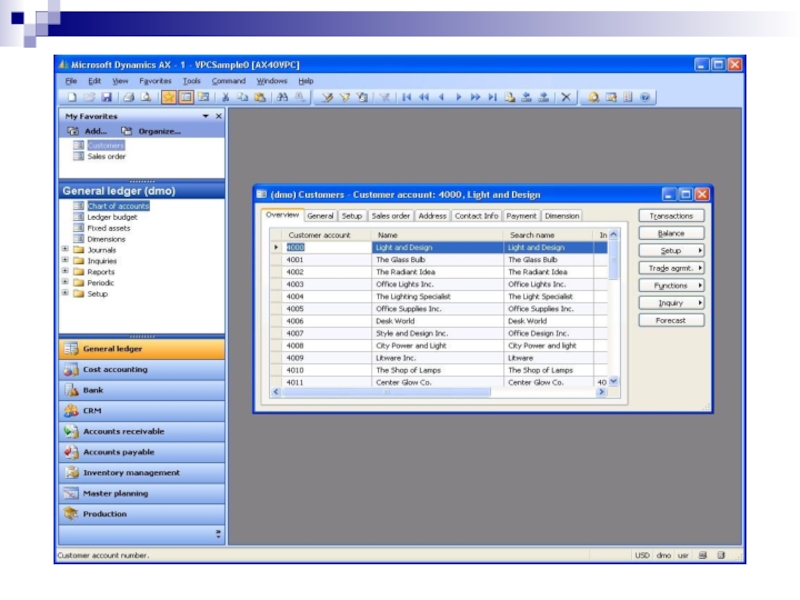The image size is (800, 600).
Task: Open the Windows menu
Action: click(272, 81)
